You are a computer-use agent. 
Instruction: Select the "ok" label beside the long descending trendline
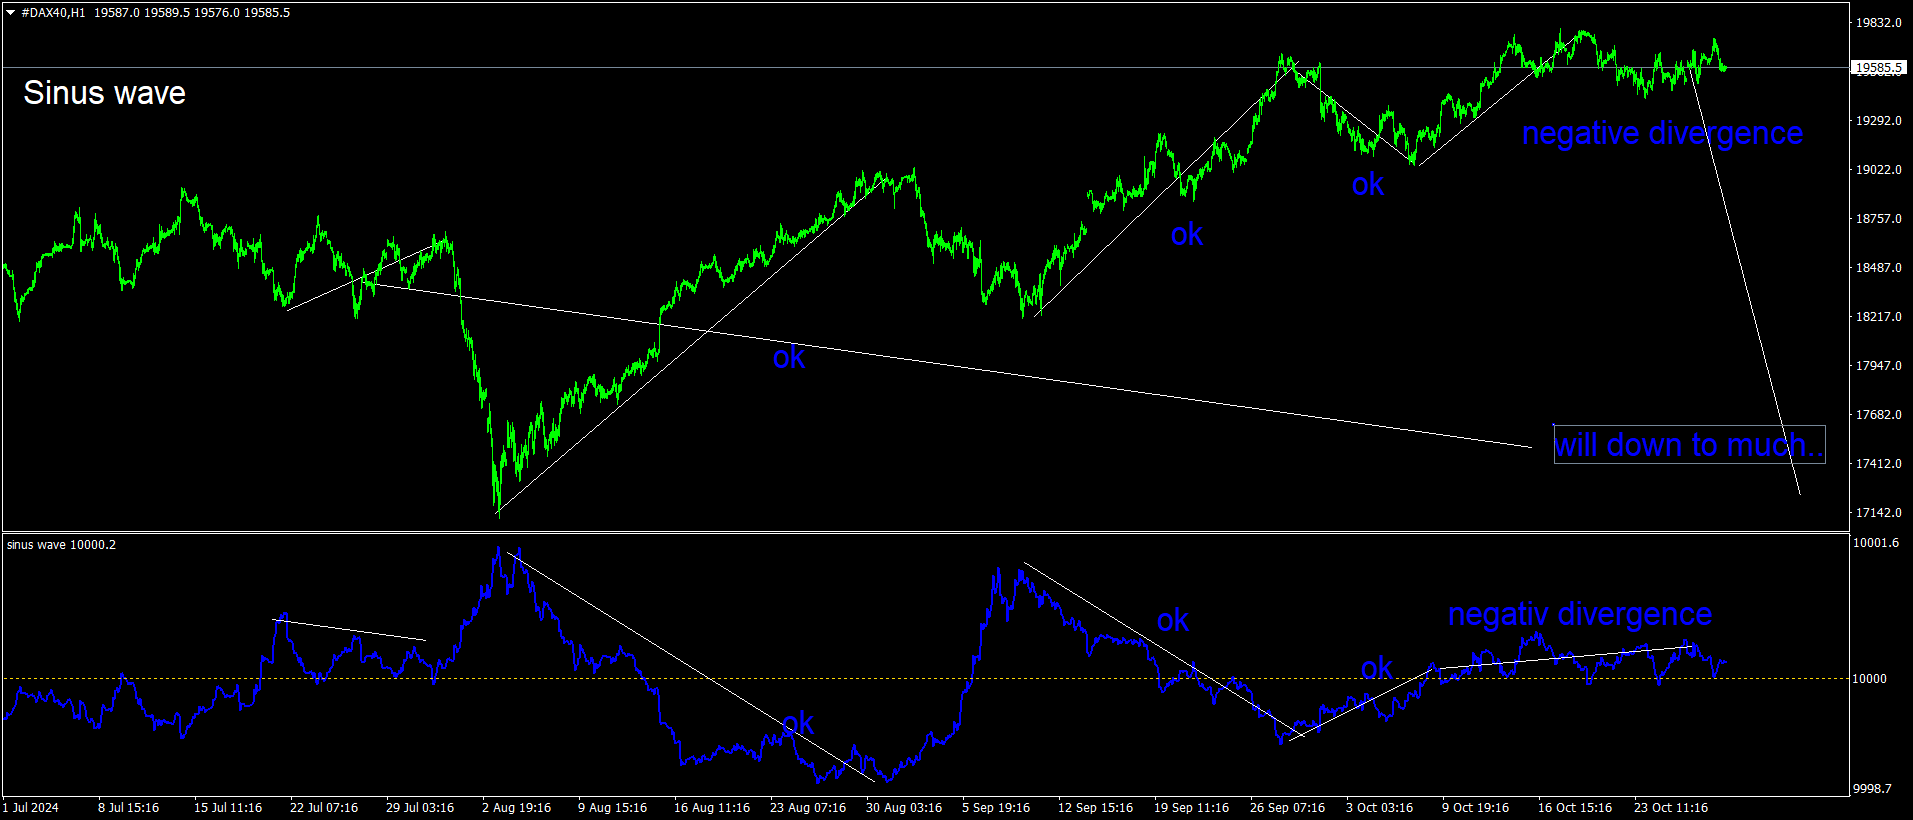pyautogui.click(x=789, y=357)
